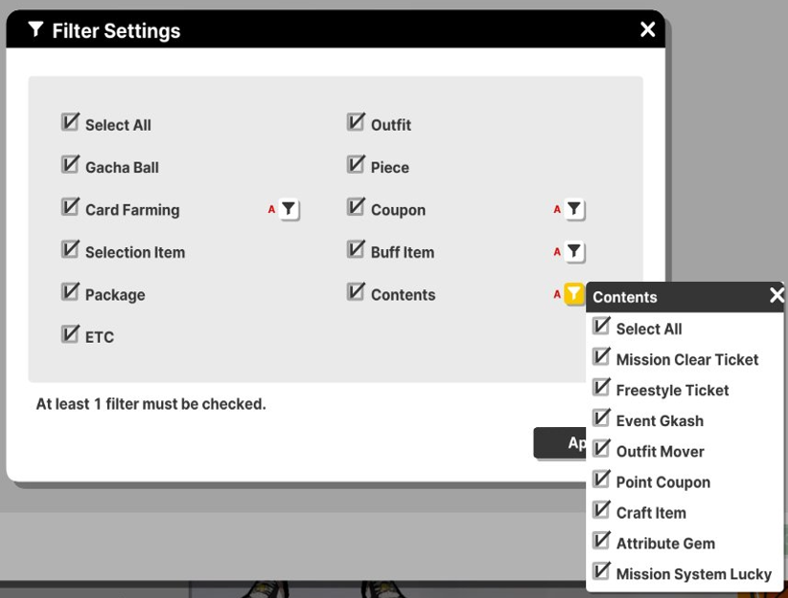Image resolution: width=788 pixels, height=598 pixels.
Task: Toggle the ETC filter checkbox
Action: (70, 335)
